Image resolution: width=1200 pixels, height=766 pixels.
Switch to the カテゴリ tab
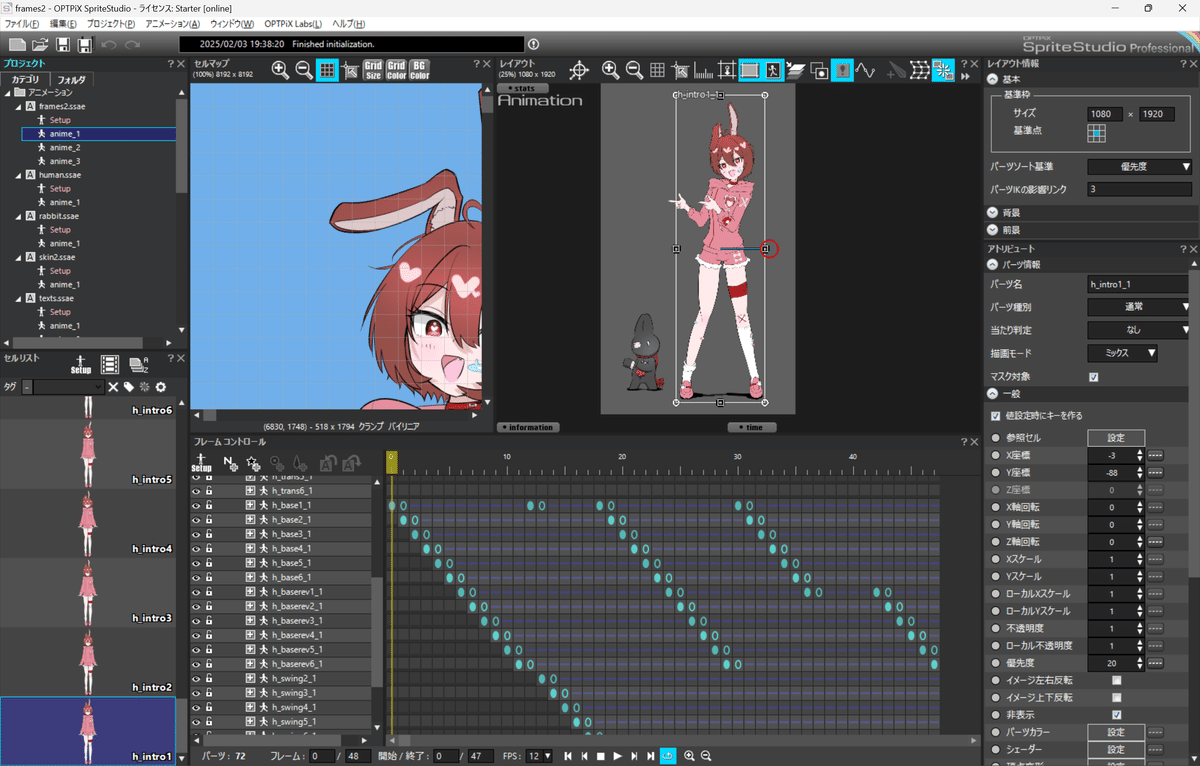[x=25, y=79]
